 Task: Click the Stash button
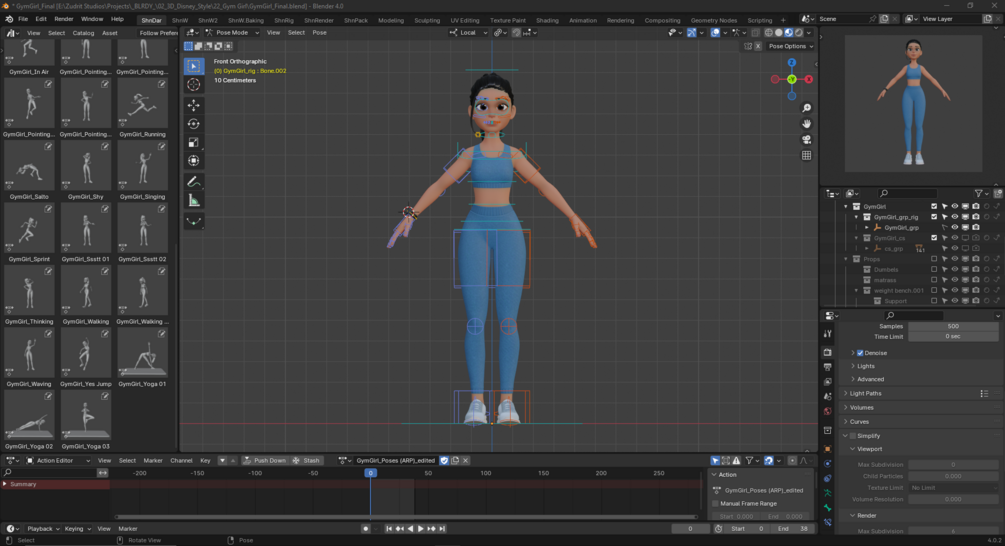pyautogui.click(x=306, y=460)
